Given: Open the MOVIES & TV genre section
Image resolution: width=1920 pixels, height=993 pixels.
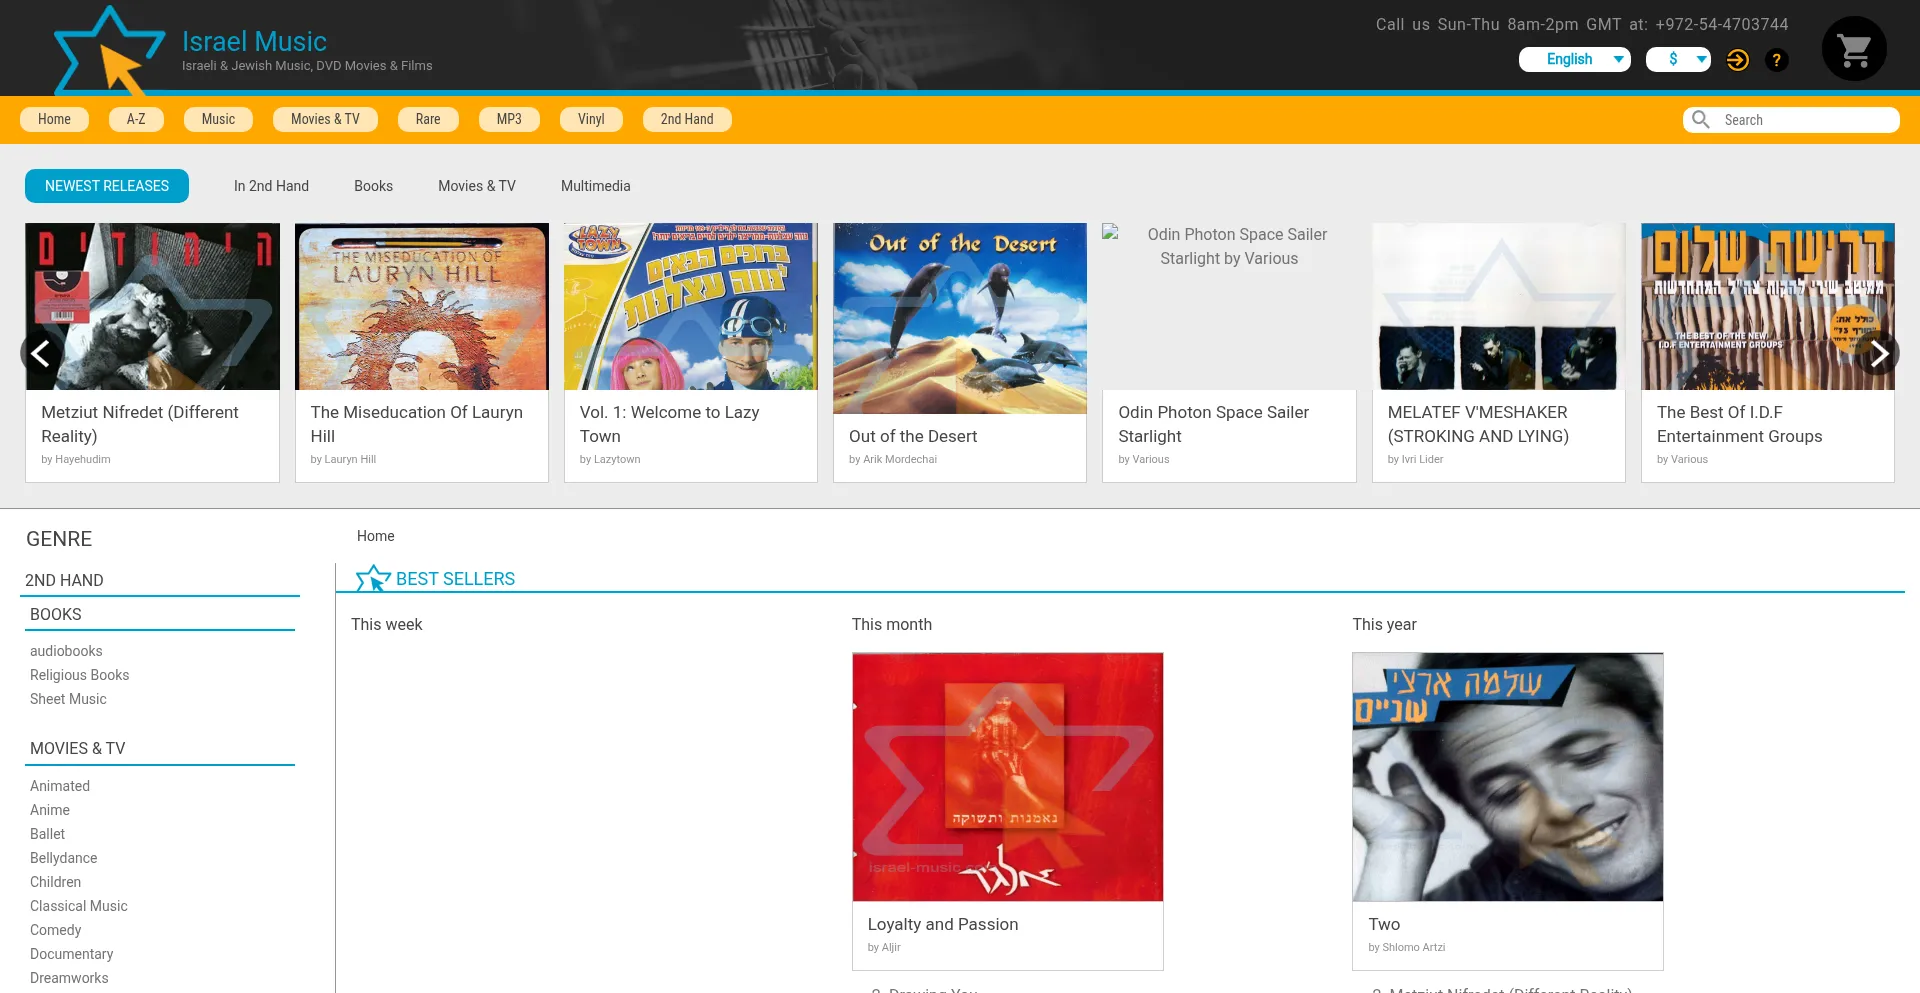Looking at the screenshot, I should 77,748.
